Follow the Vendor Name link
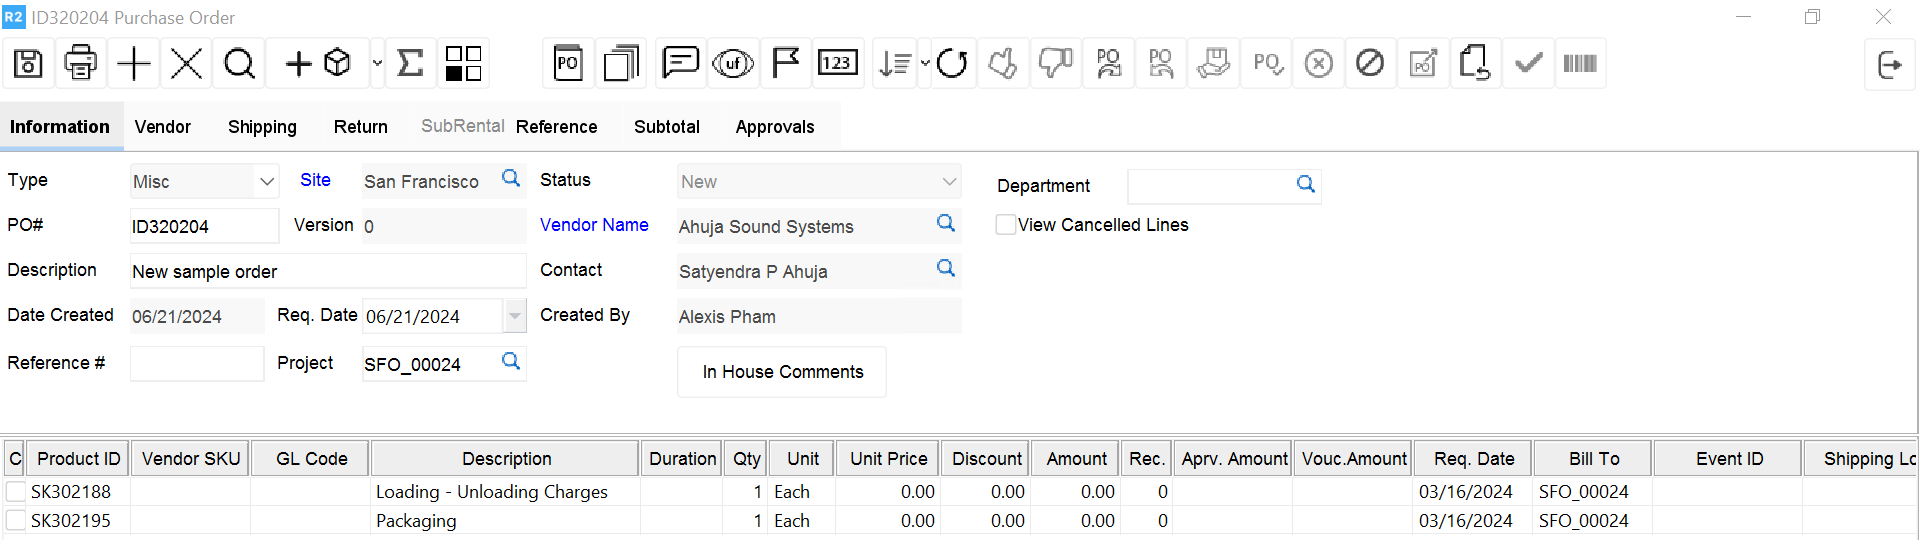 click(x=594, y=225)
